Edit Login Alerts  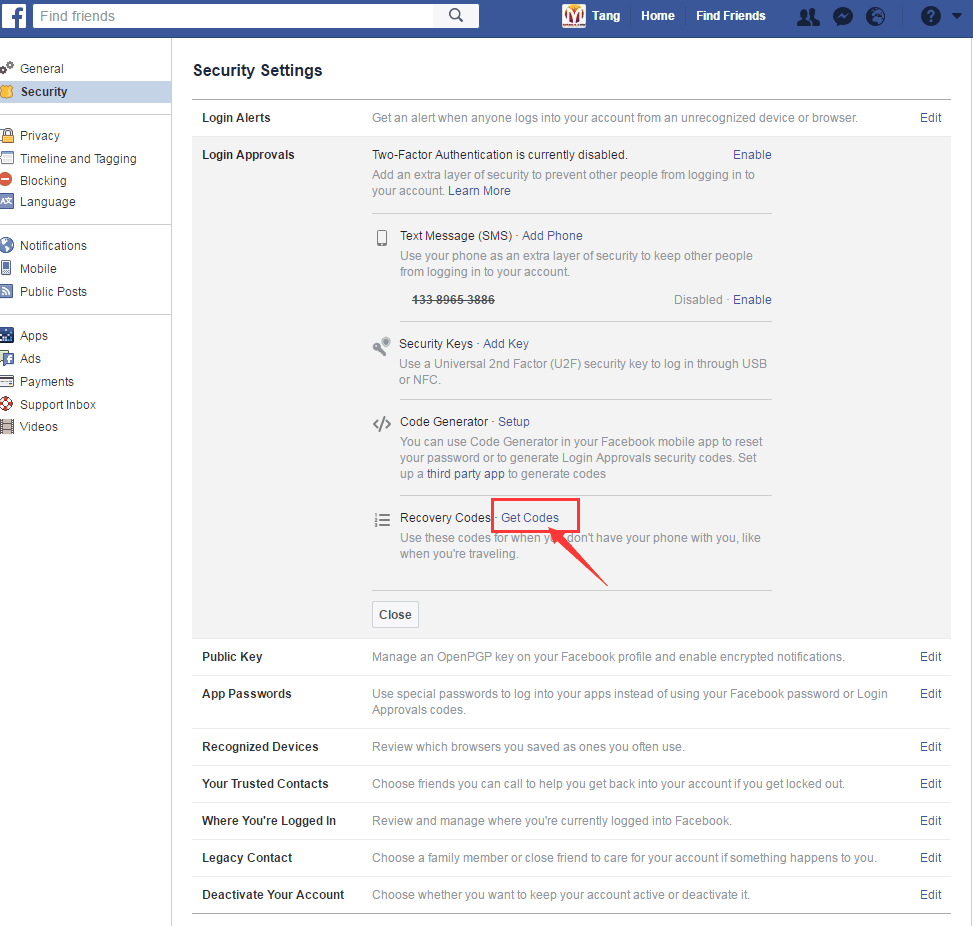930,117
